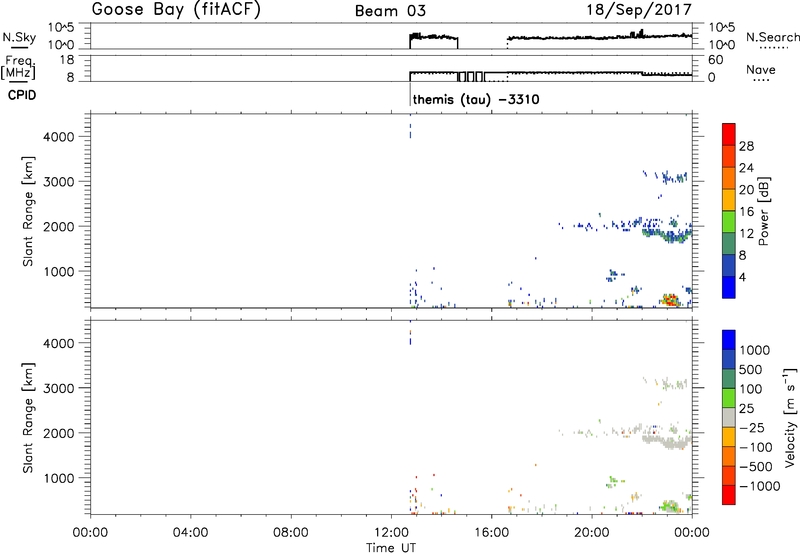Pick the gray segment of velocity colorbar
The image size is (800, 554).
729,417
